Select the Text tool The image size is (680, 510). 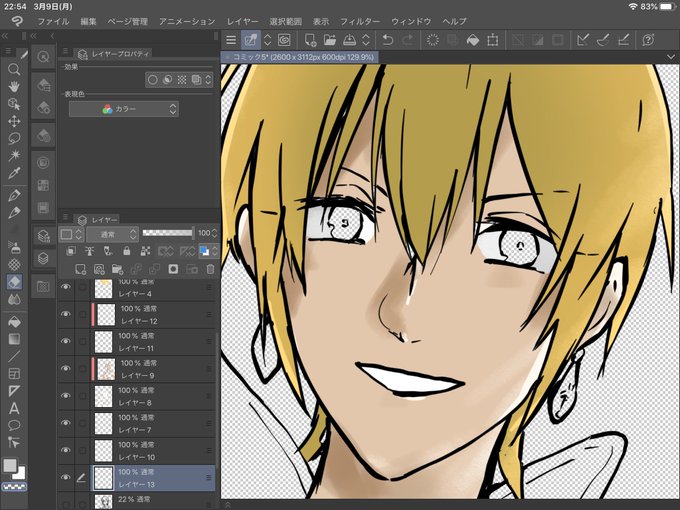click(x=14, y=408)
